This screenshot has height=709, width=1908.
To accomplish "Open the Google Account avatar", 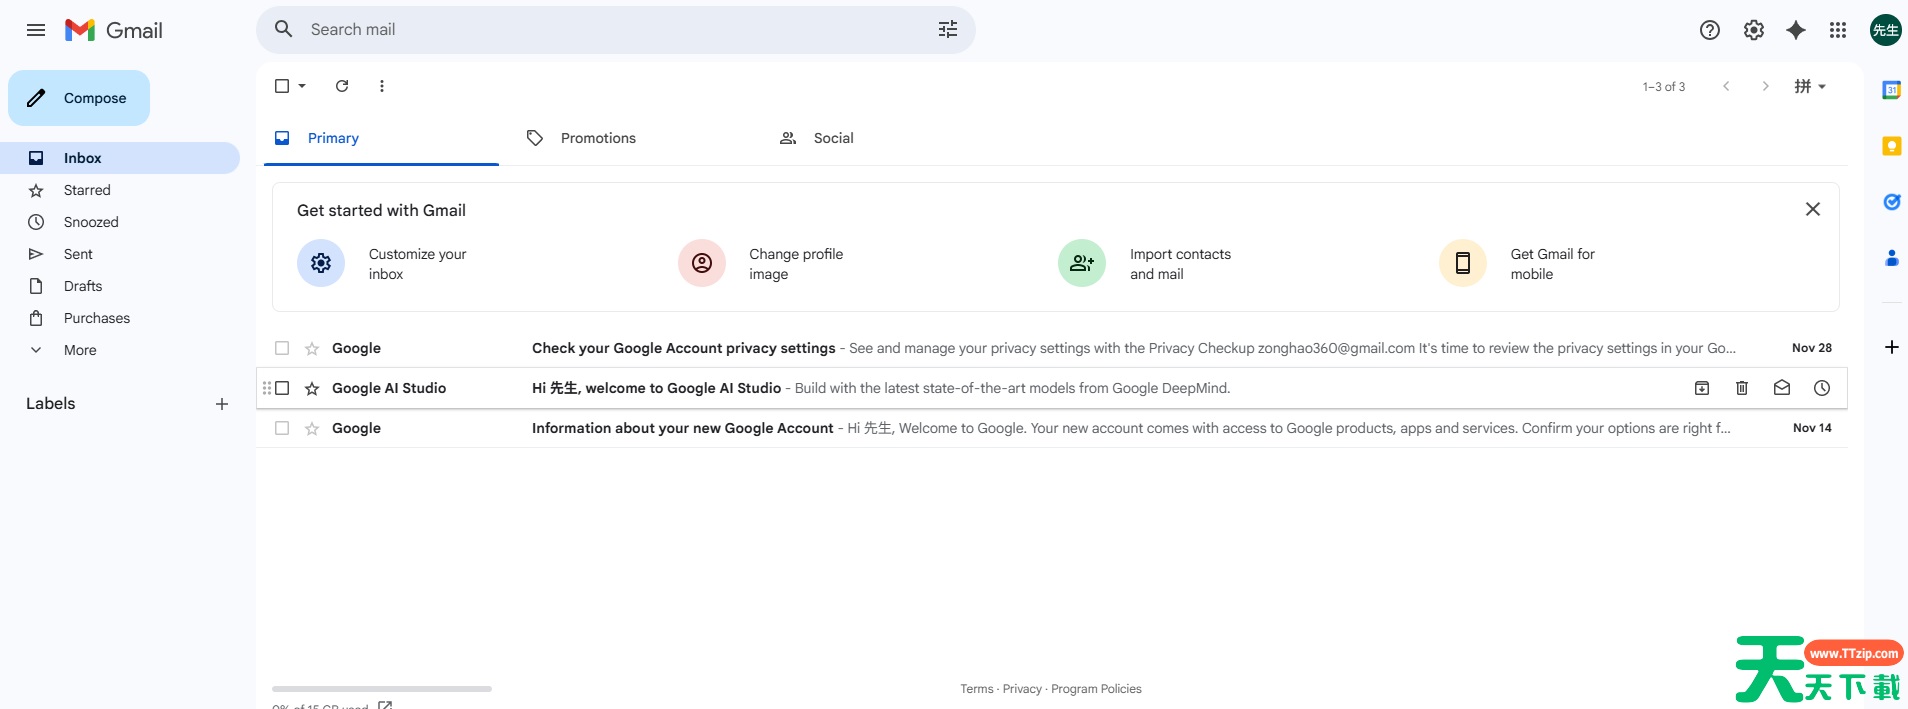I will click(x=1886, y=30).
